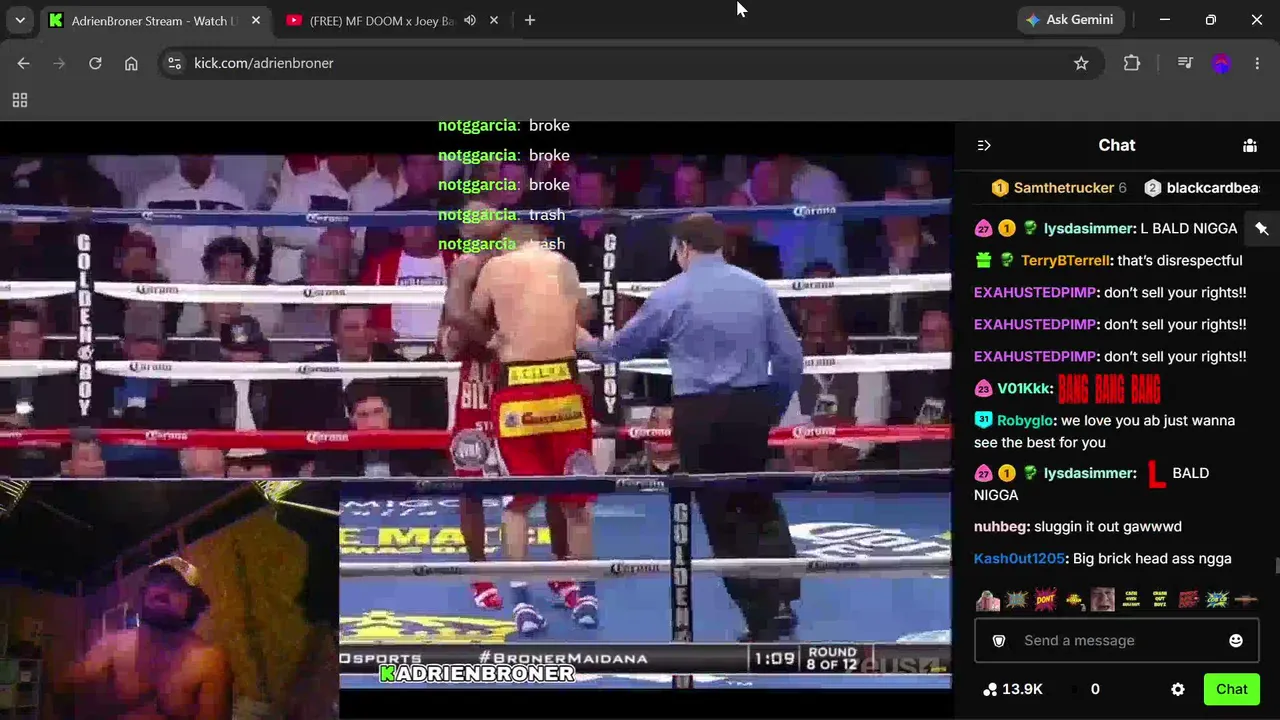This screenshot has width=1280, height=720.
Task: Expand the tab search dropdown arrow
Action: 20,20
